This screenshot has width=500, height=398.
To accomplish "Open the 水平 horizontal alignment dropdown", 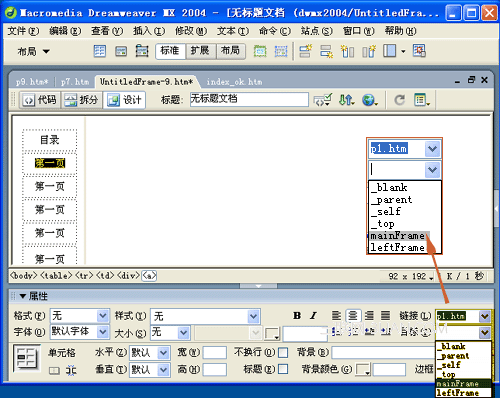I will tap(163, 353).
